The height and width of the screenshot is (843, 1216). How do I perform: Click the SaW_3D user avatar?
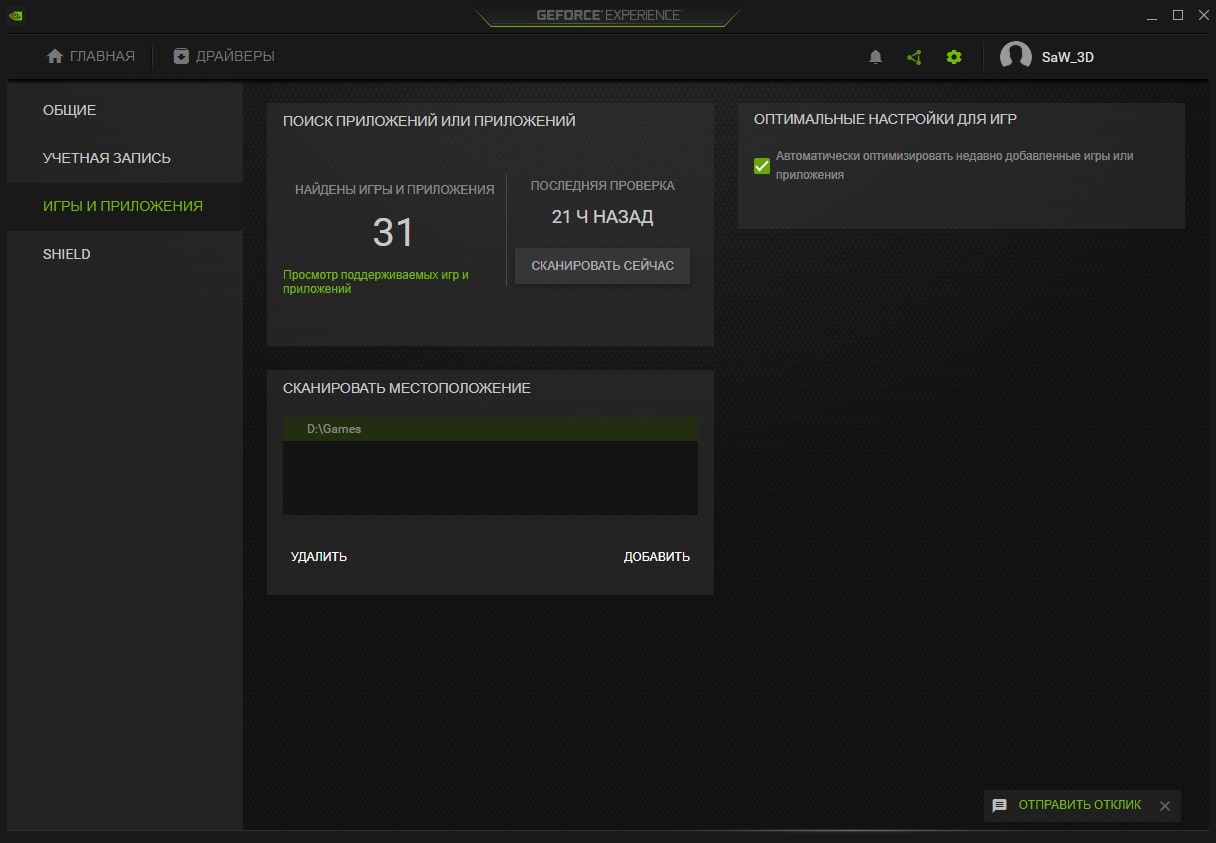(x=1016, y=57)
